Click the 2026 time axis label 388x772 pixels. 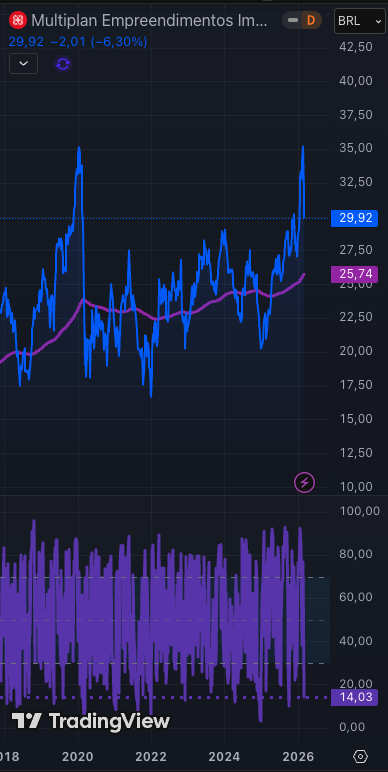(x=298, y=756)
